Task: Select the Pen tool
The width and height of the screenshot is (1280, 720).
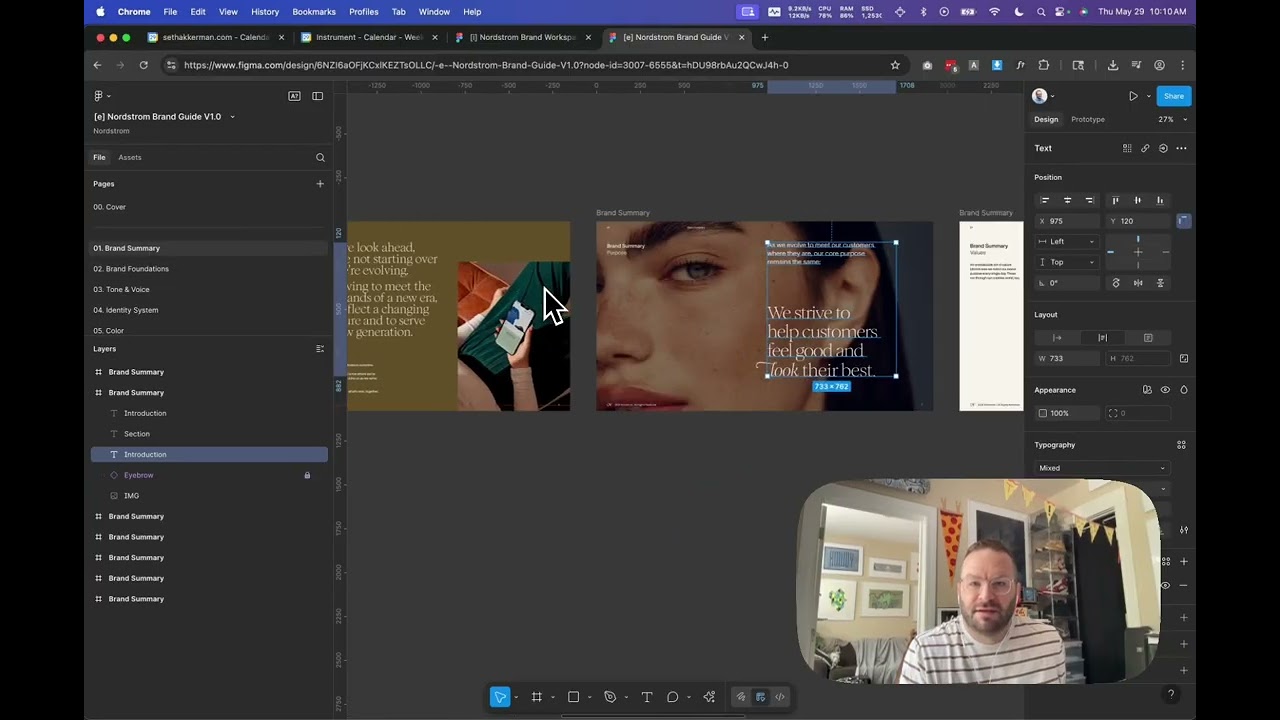Action: pyautogui.click(x=610, y=697)
